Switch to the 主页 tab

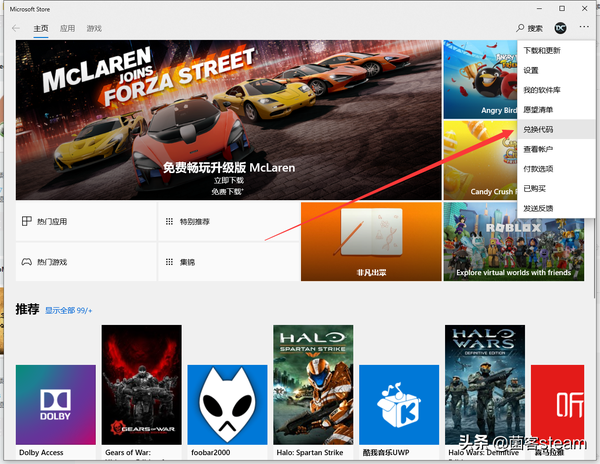[x=41, y=28]
